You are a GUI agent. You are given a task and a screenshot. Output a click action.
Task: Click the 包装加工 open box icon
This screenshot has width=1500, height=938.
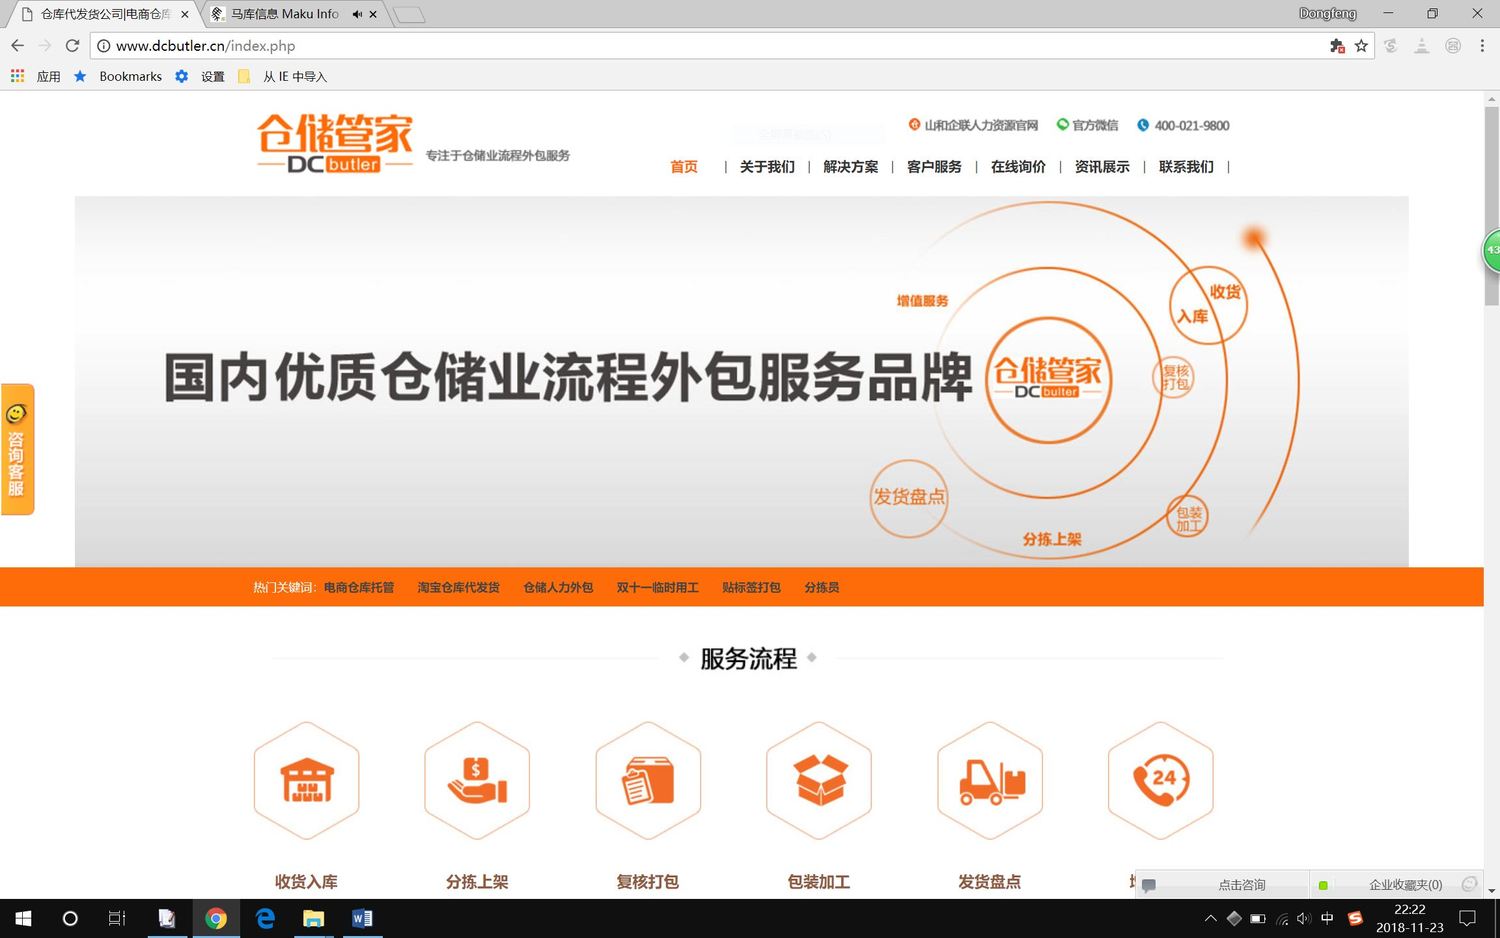819,780
